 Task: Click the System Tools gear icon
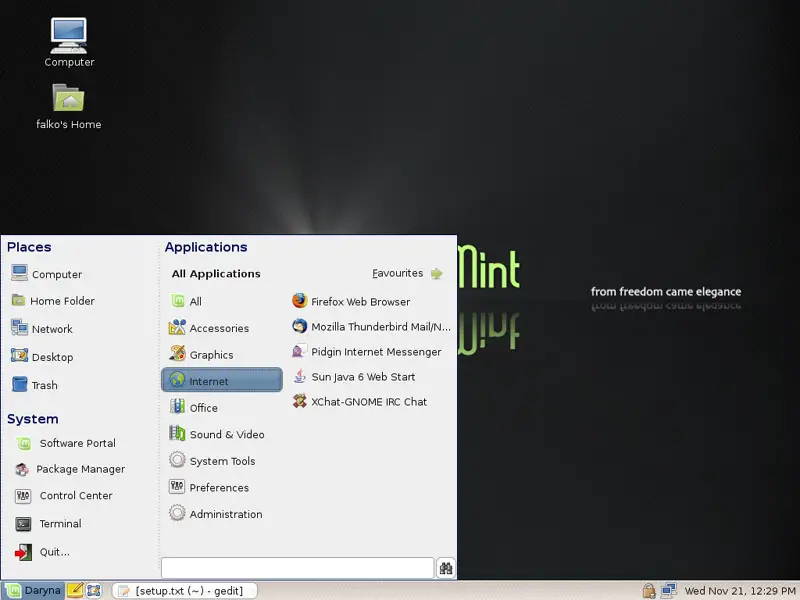177,460
